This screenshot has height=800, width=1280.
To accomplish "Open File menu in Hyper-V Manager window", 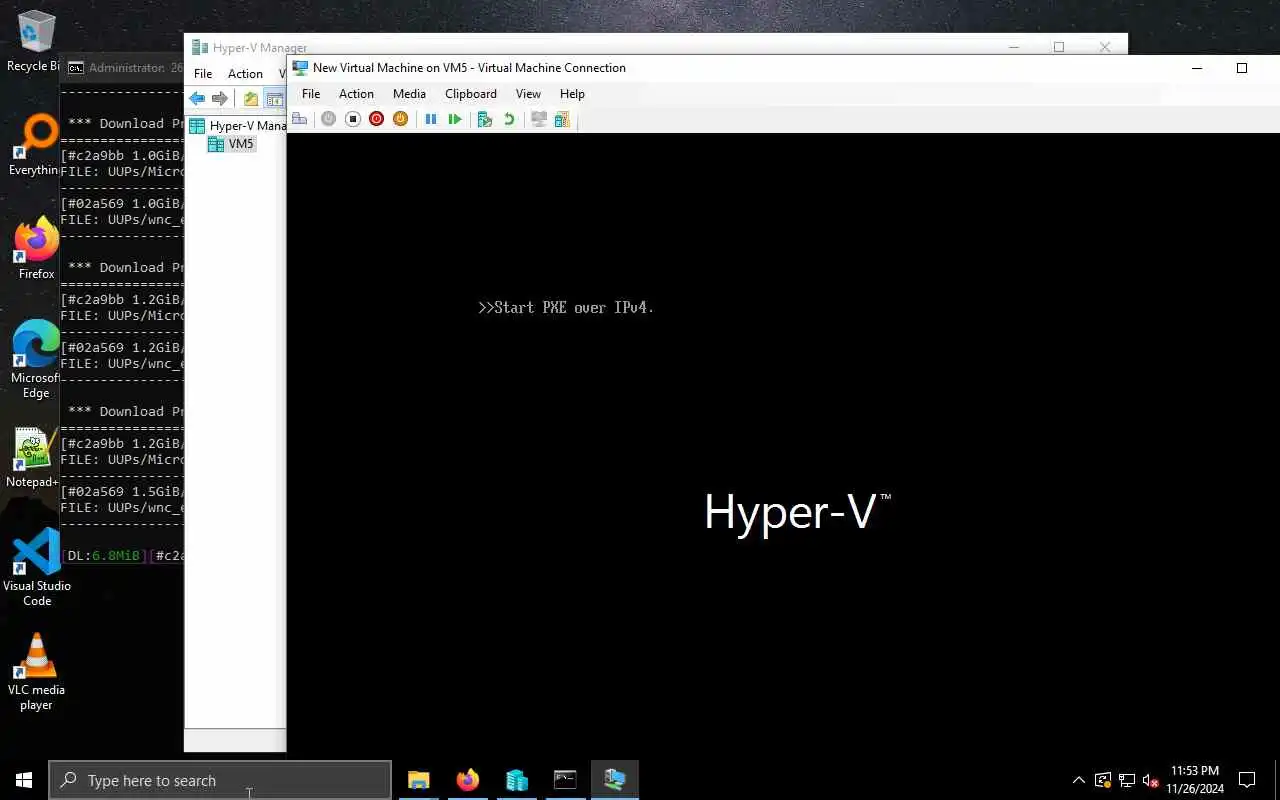I will coord(203,74).
